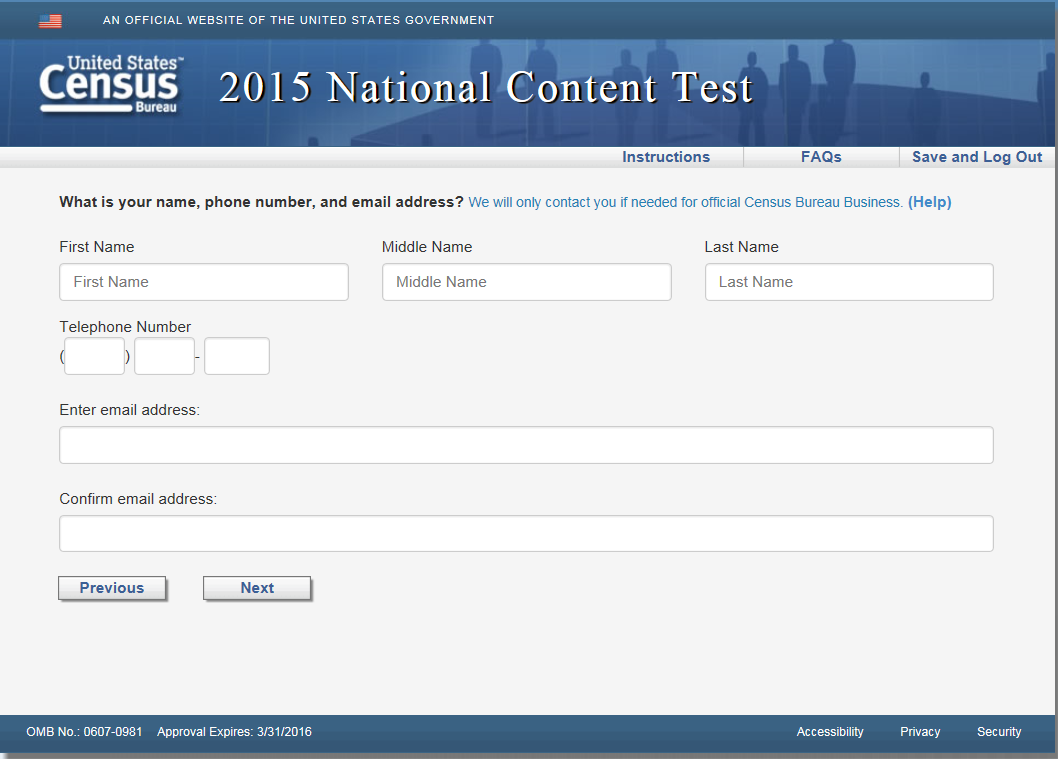
Task: Go back with the Previous button
Action: 112,588
